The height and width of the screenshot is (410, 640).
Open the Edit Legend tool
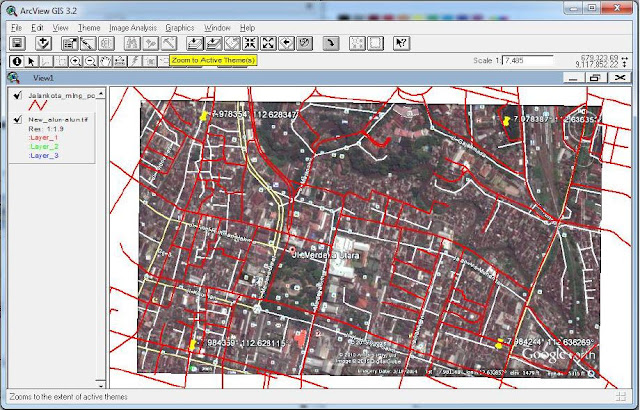(88, 43)
